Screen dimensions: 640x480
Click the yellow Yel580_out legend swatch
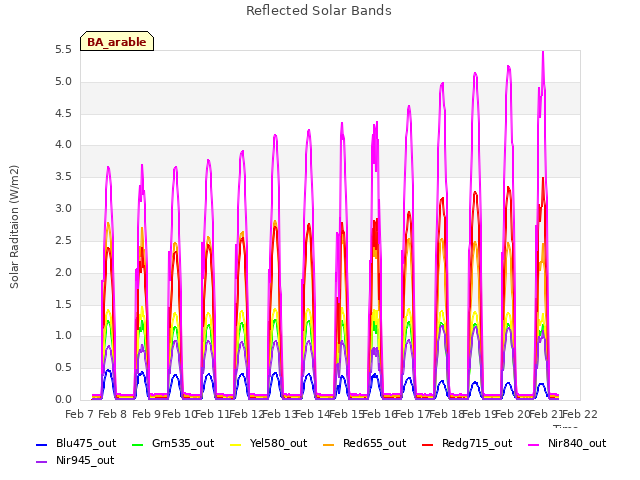point(236,445)
